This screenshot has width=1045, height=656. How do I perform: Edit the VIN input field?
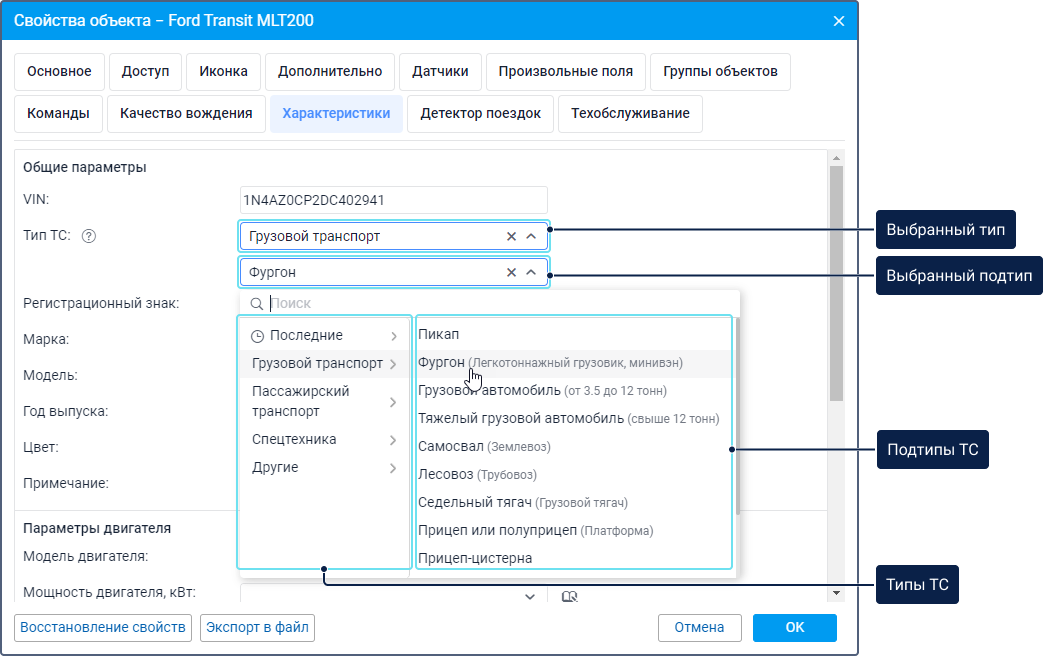click(393, 200)
